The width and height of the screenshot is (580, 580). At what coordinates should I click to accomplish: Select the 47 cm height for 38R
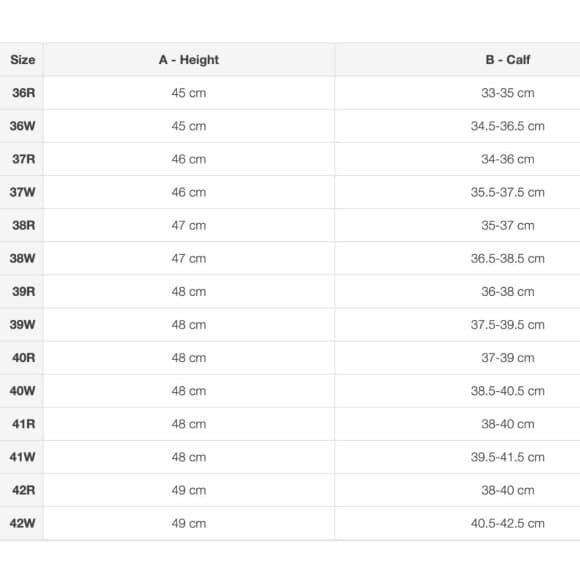pos(189,225)
